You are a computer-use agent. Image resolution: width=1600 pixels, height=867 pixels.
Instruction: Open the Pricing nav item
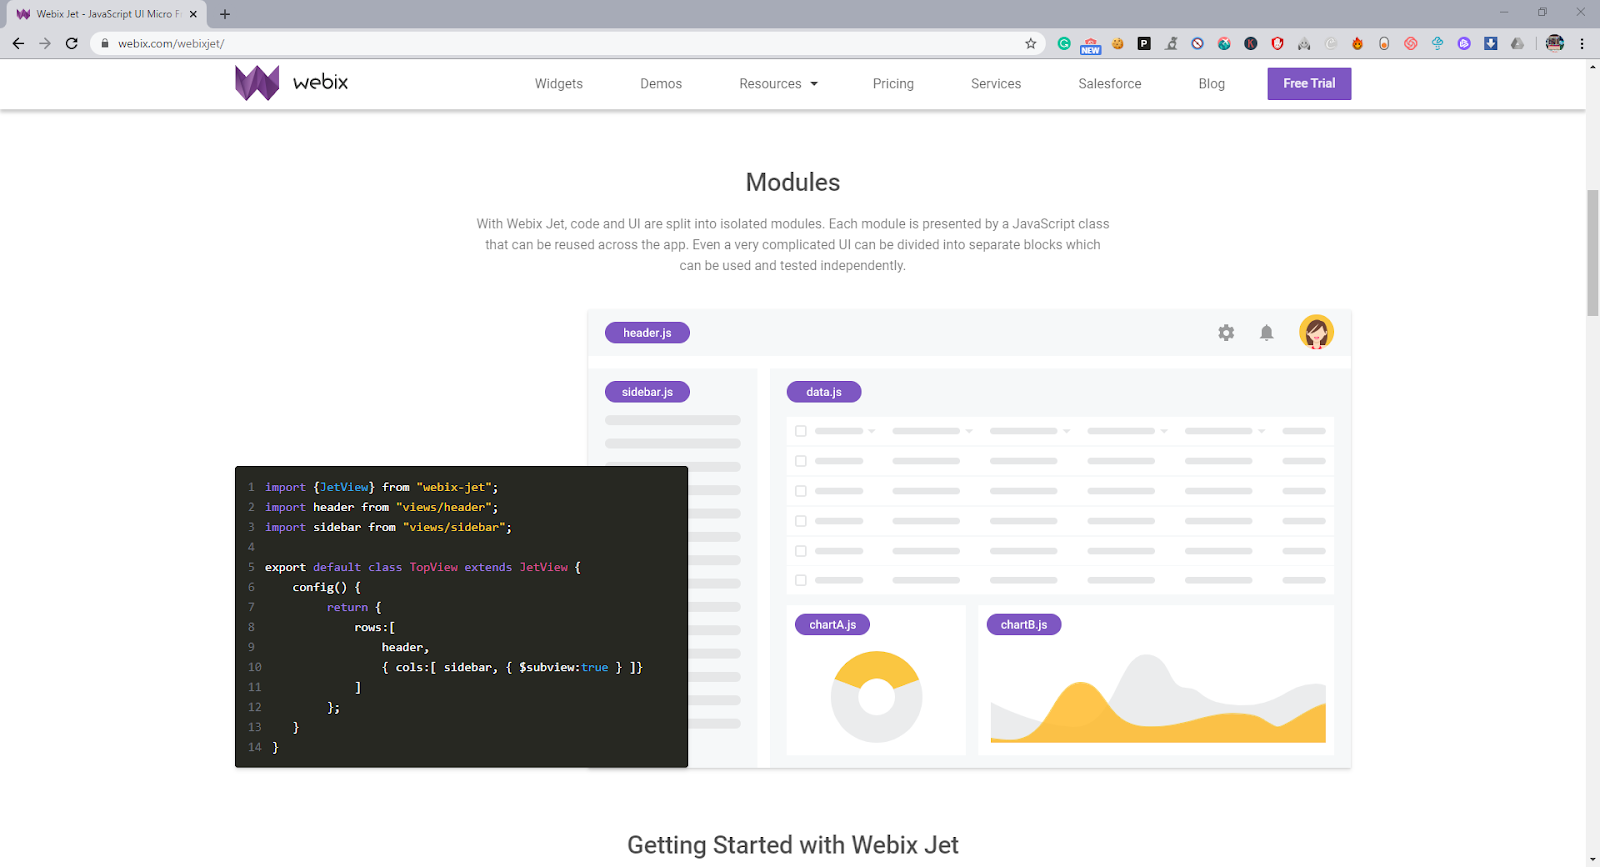click(893, 84)
